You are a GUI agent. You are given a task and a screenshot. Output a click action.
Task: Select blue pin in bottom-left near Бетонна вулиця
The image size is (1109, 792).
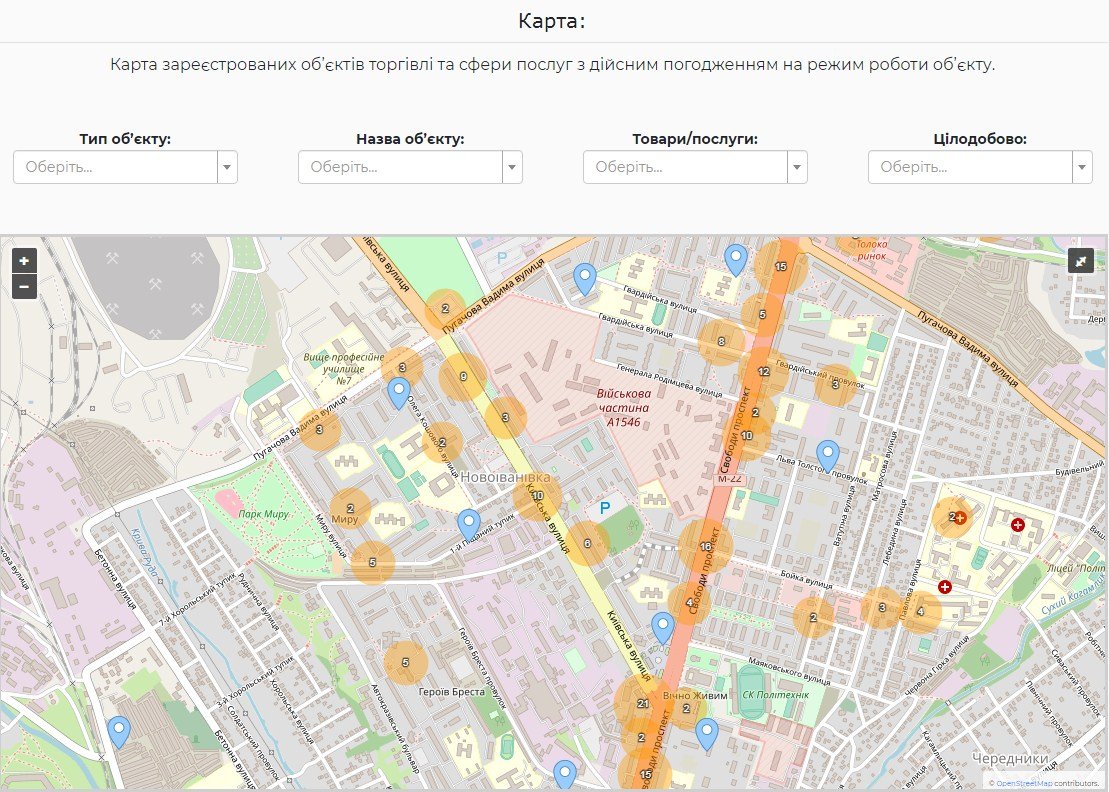tap(120, 732)
